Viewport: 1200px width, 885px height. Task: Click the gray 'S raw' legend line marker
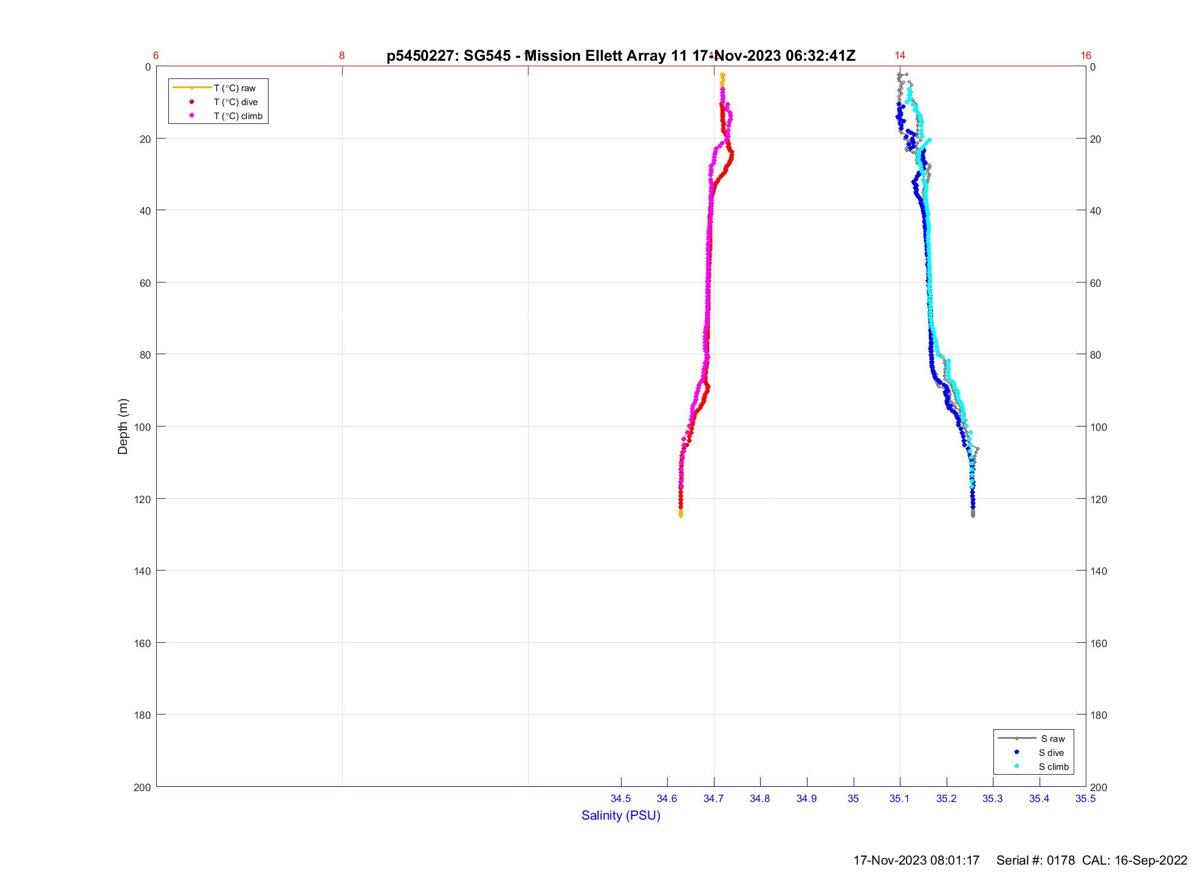[x=1016, y=738]
